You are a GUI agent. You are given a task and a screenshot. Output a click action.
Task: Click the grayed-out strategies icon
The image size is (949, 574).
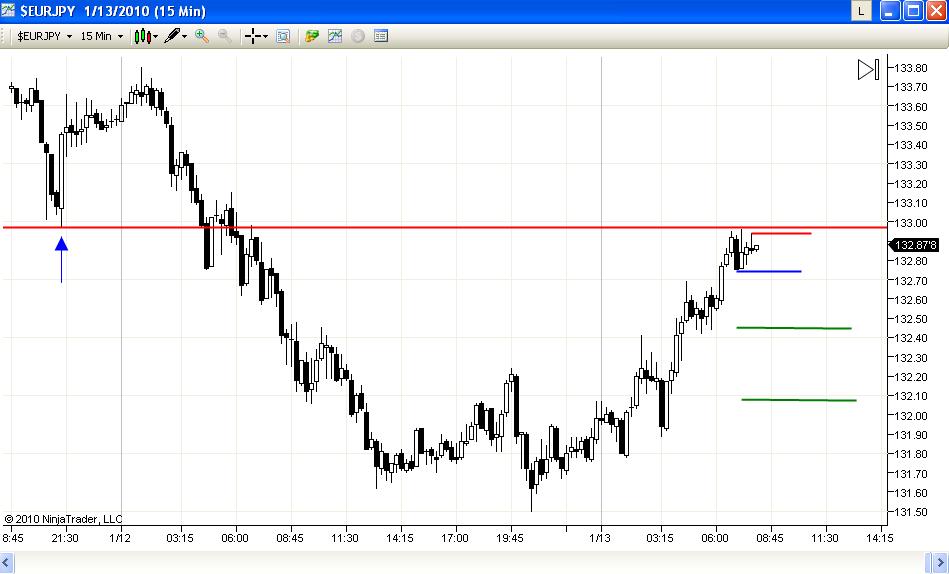(x=358, y=36)
